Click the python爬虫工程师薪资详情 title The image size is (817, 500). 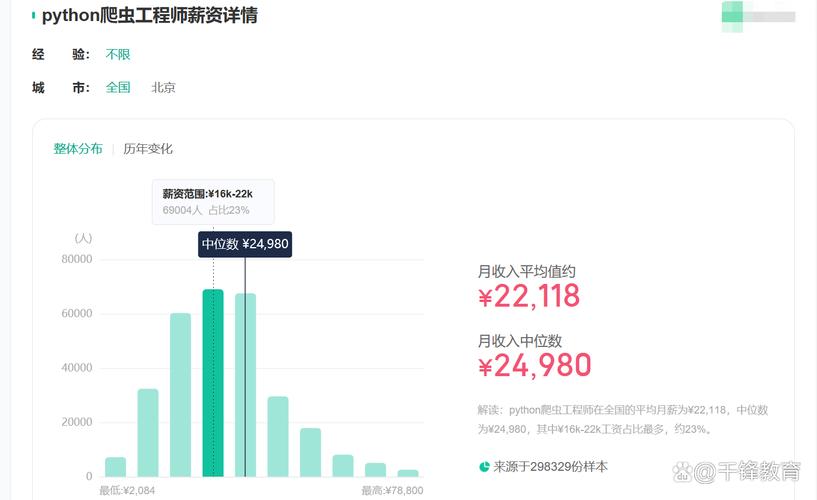pyautogui.click(x=150, y=16)
